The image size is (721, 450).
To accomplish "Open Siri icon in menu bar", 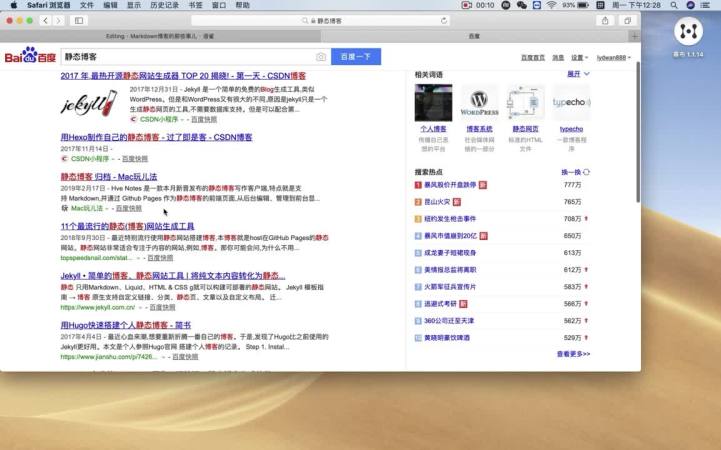I will click(690, 5).
